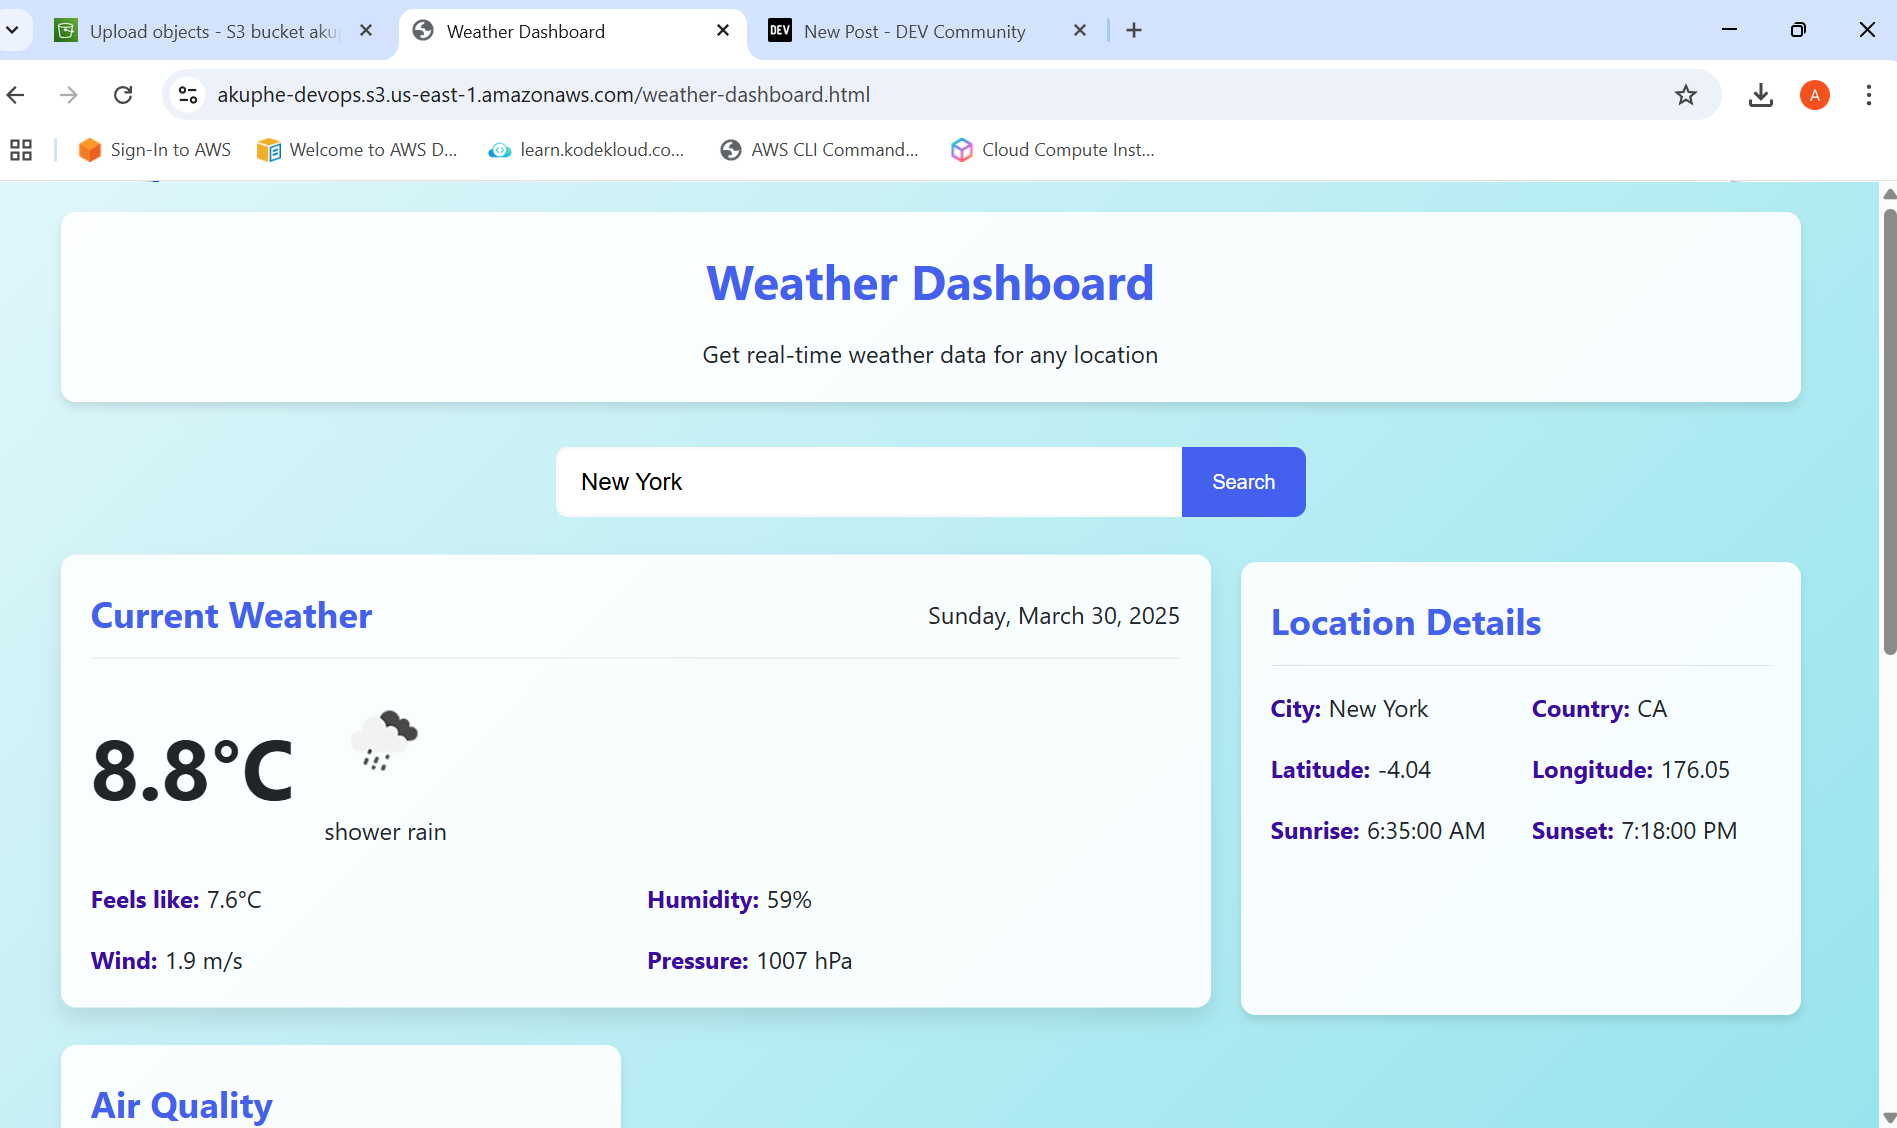Close the Weather Dashboard tab
Viewport: 1897px width, 1128px height.
(723, 31)
